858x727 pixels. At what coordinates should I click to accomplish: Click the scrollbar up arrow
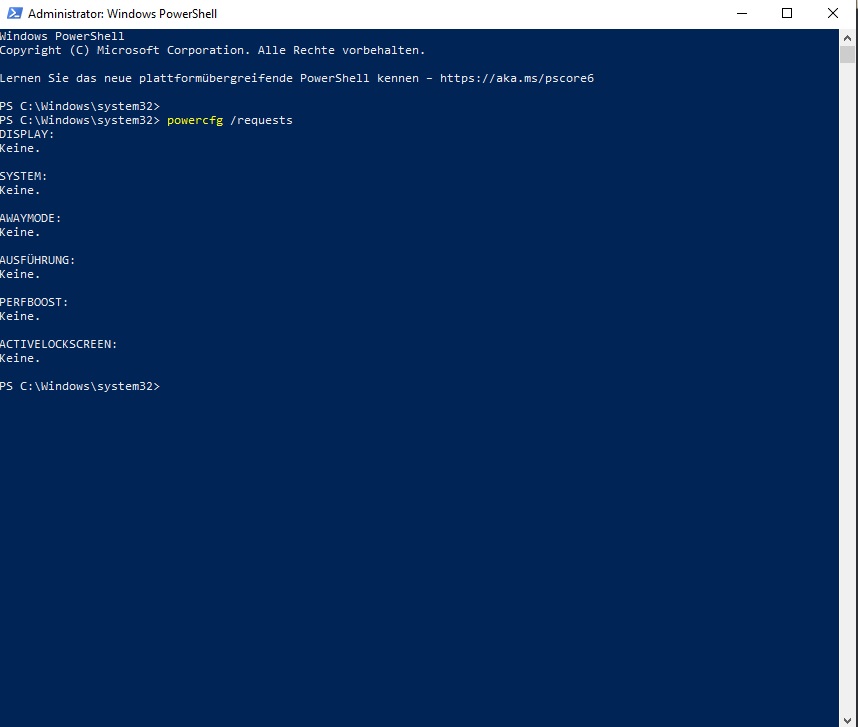pyautogui.click(x=847, y=38)
